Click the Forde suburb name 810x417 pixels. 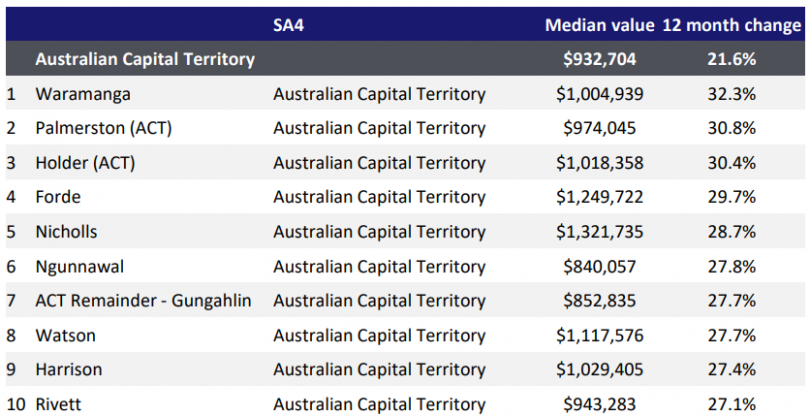click(x=58, y=197)
